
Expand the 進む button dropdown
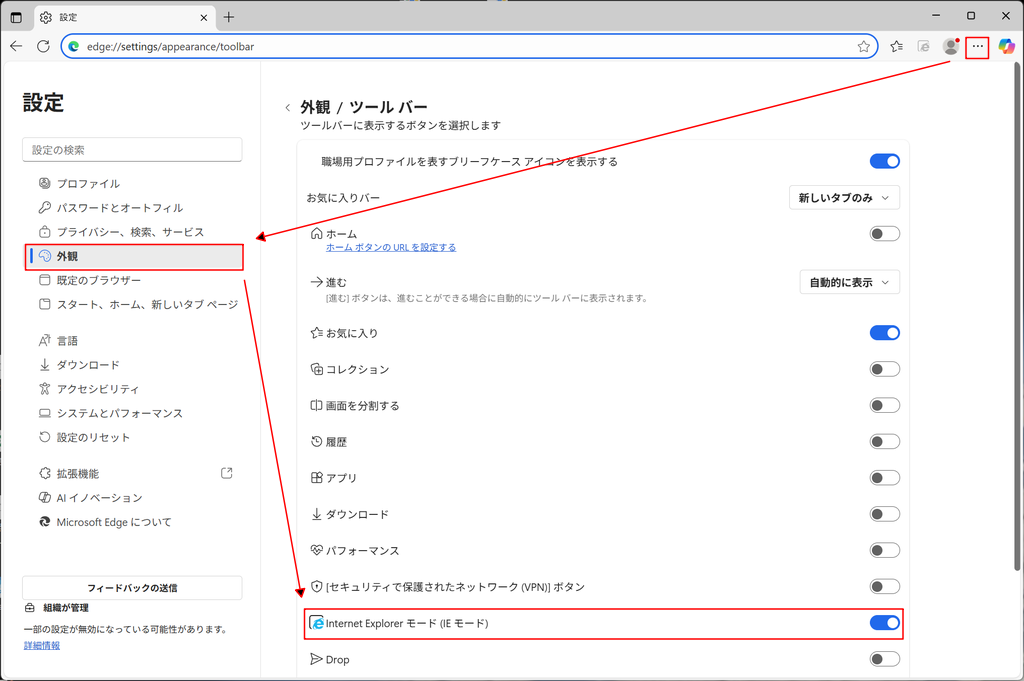pyautogui.click(x=849, y=283)
